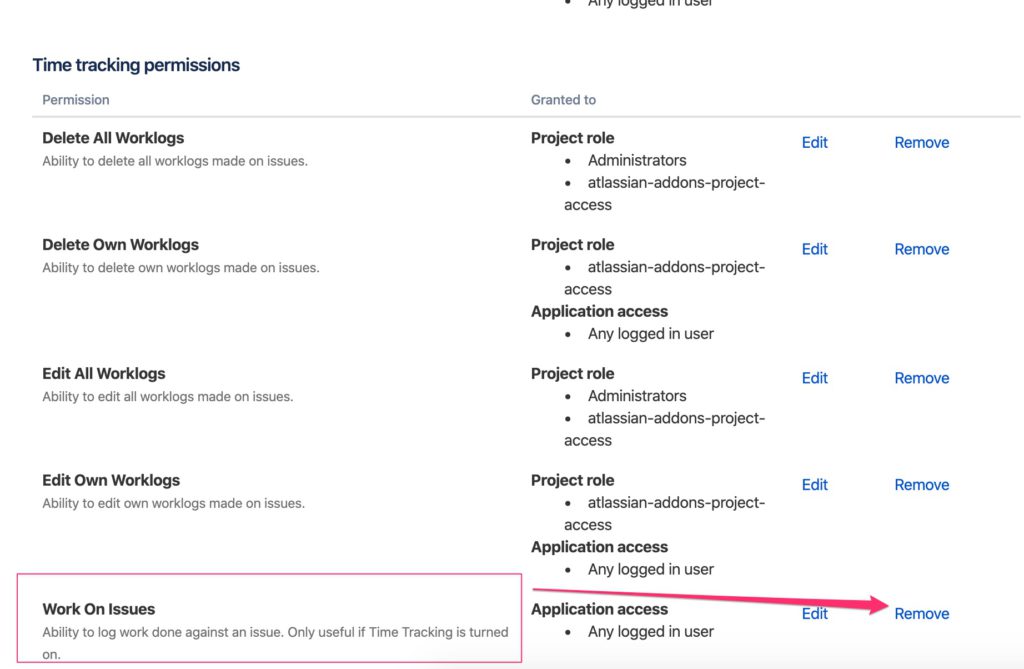Select Administrators under Delete All Worklogs
The image size is (1024, 669).
(636, 160)
